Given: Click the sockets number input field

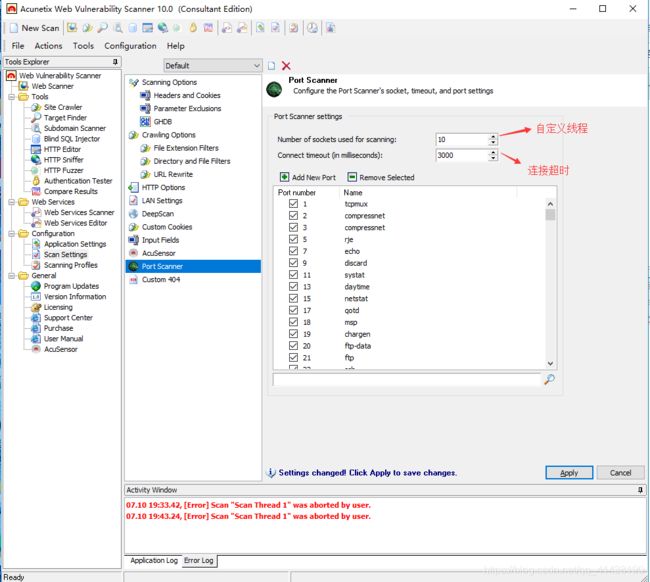Looking at the screenshot, I should click(462, 140).
